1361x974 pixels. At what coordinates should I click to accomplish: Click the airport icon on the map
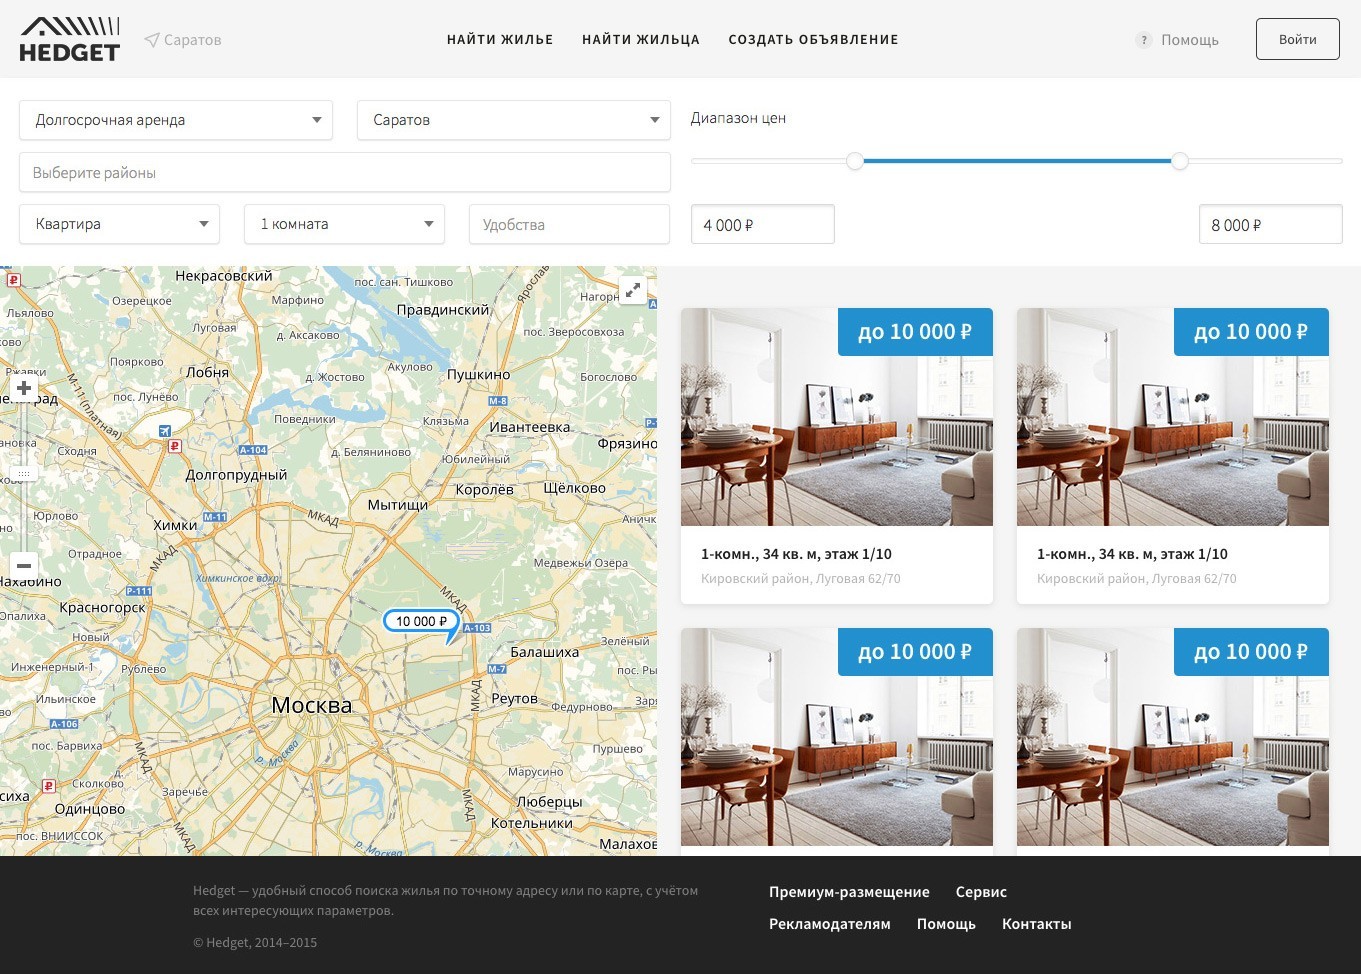pos(164,430)
